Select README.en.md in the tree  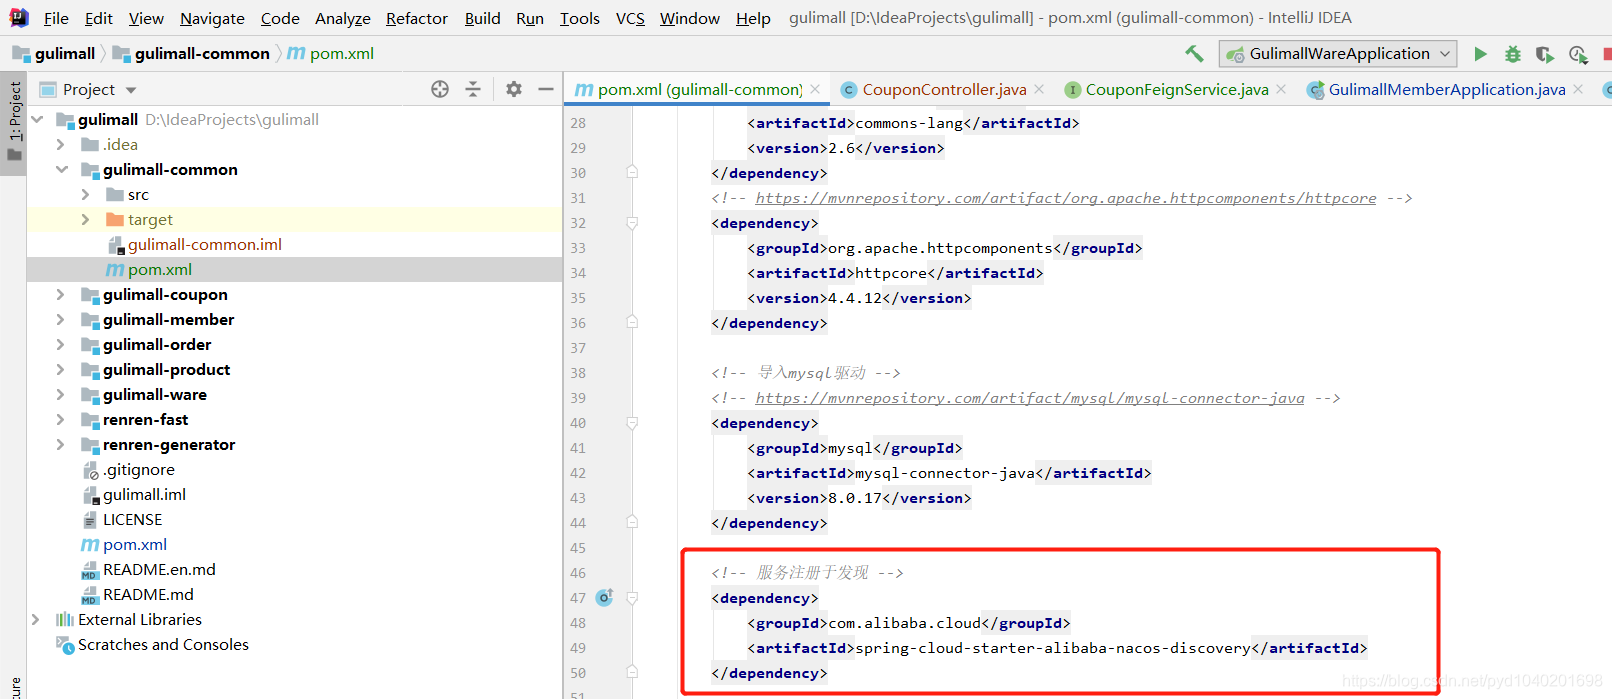(x=159, y=569)
